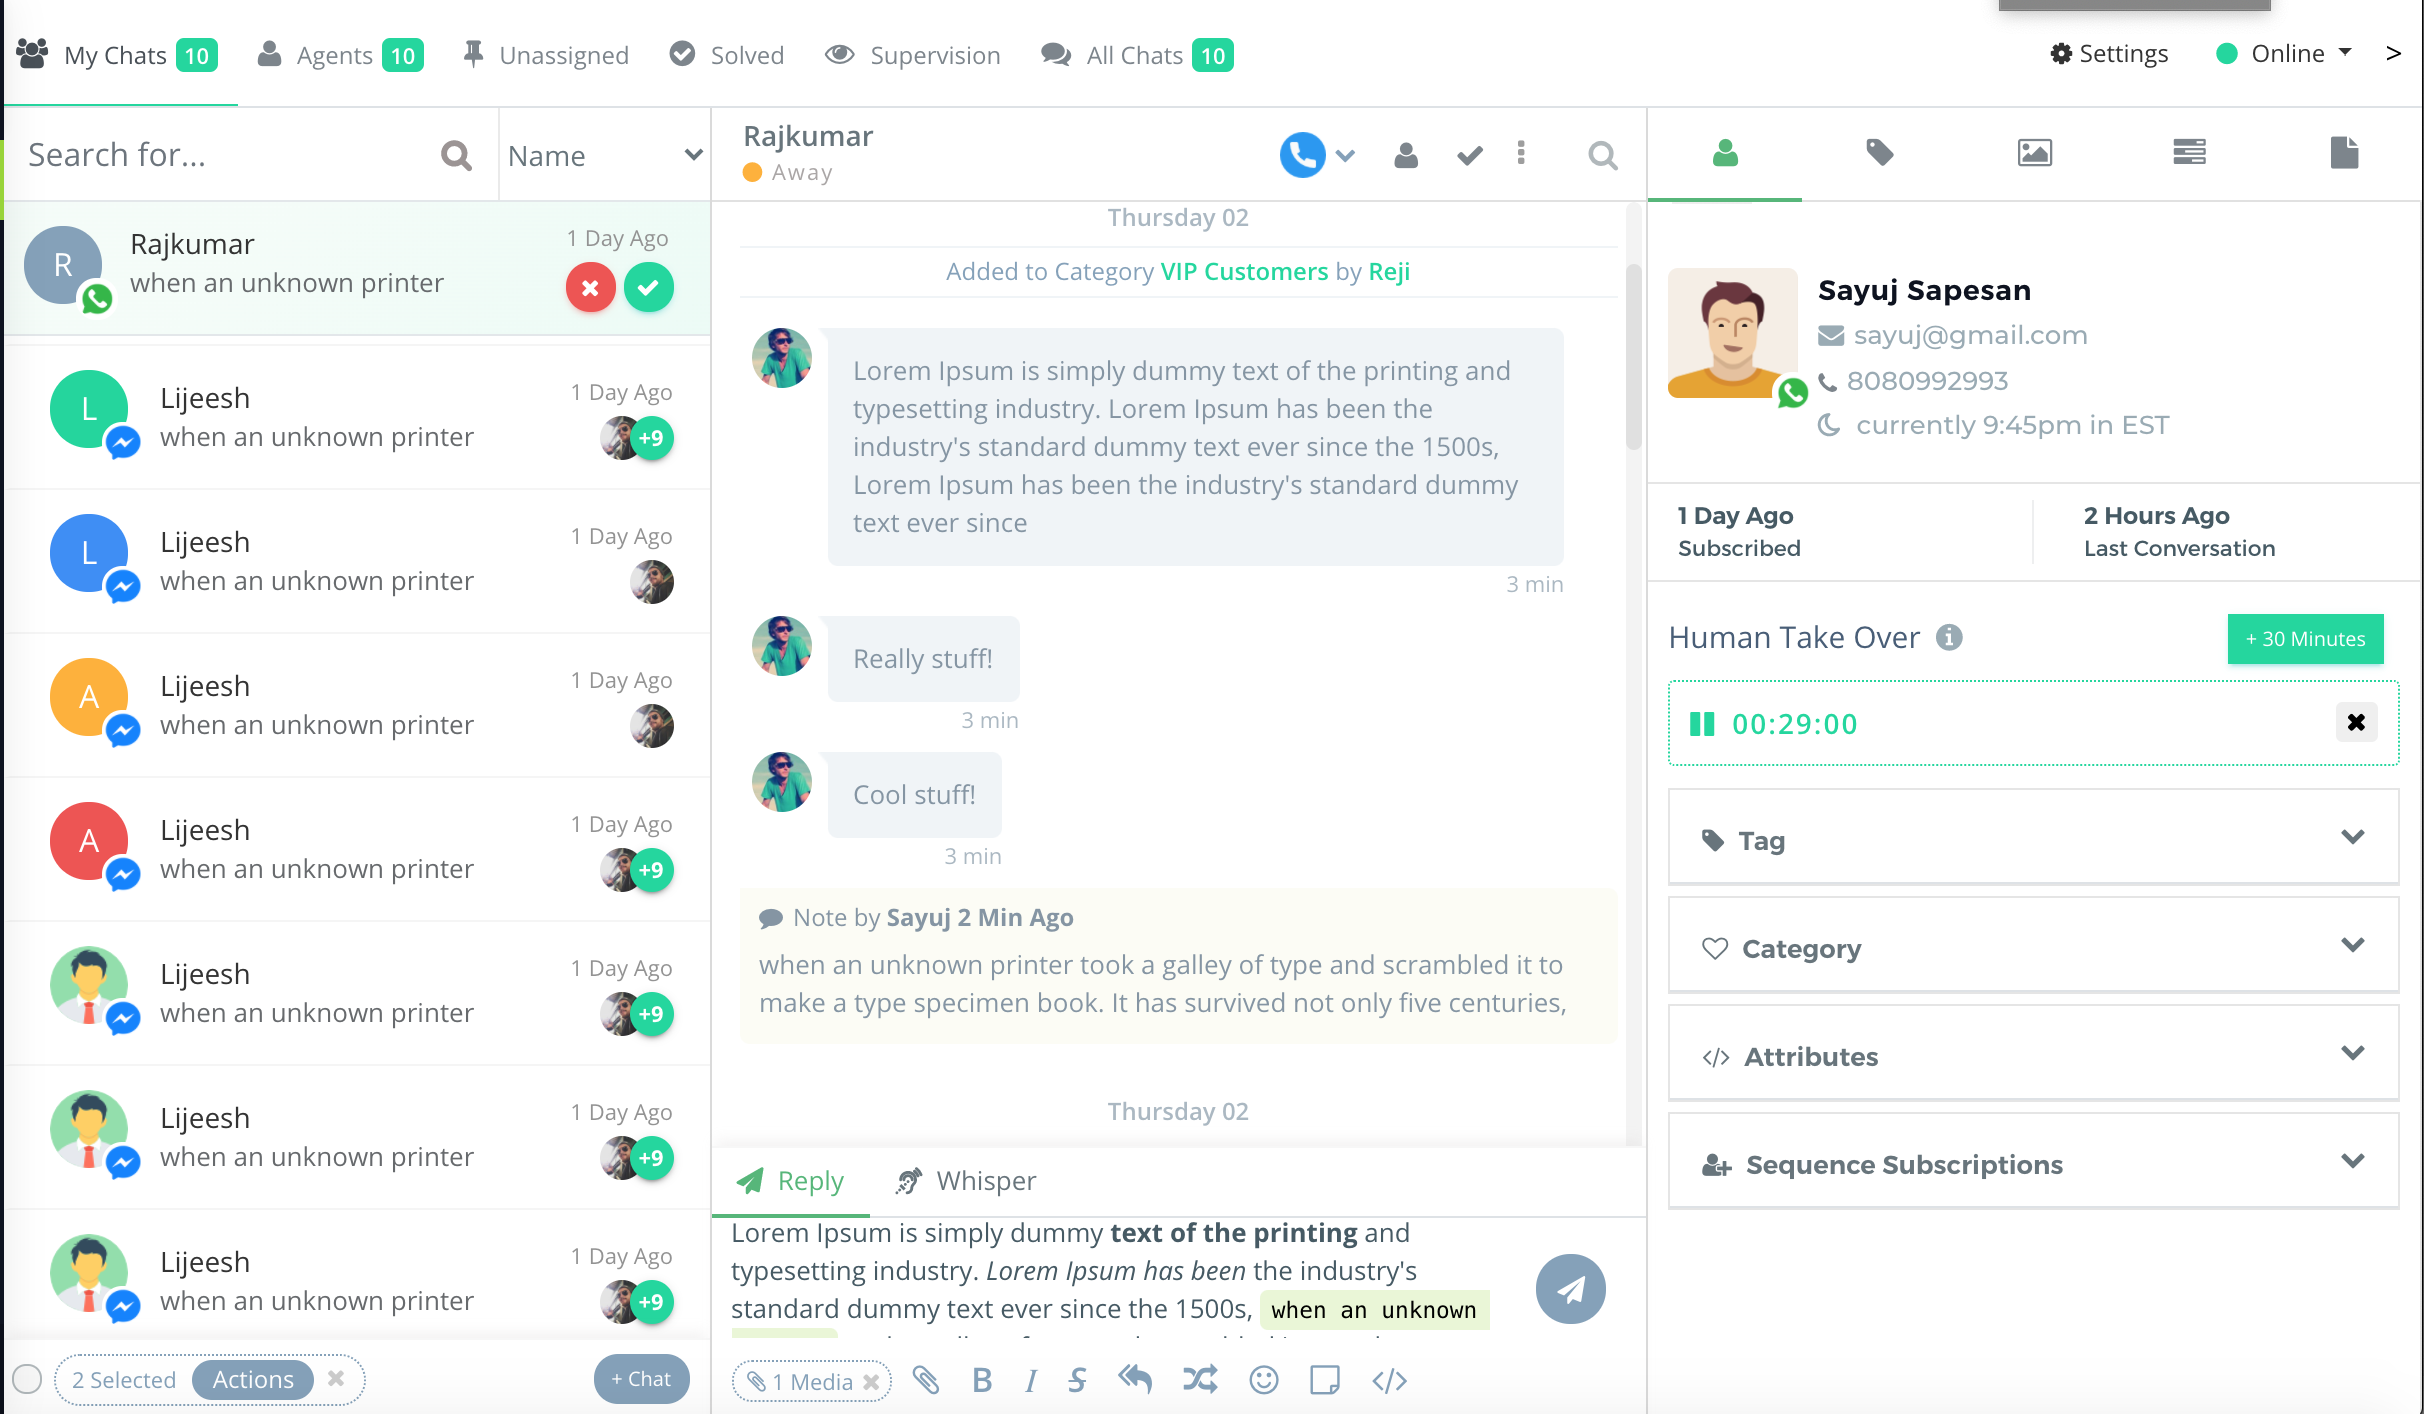The width and height of the screenshot is (2424, 1414).
Task: Click the emoji smiley icon in editor toolbar
Action: pyautogui.click(x=1264, y=1380)
